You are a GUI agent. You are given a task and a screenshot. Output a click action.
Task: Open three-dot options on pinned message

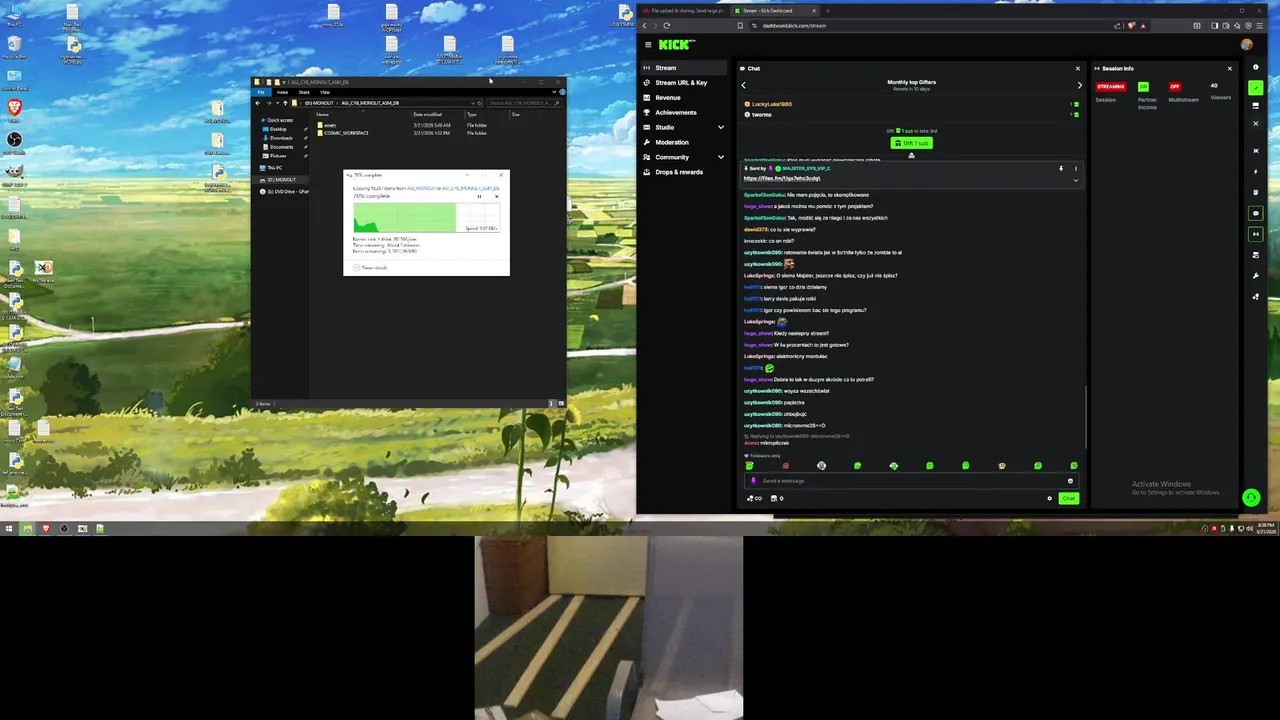[1076, 168]
